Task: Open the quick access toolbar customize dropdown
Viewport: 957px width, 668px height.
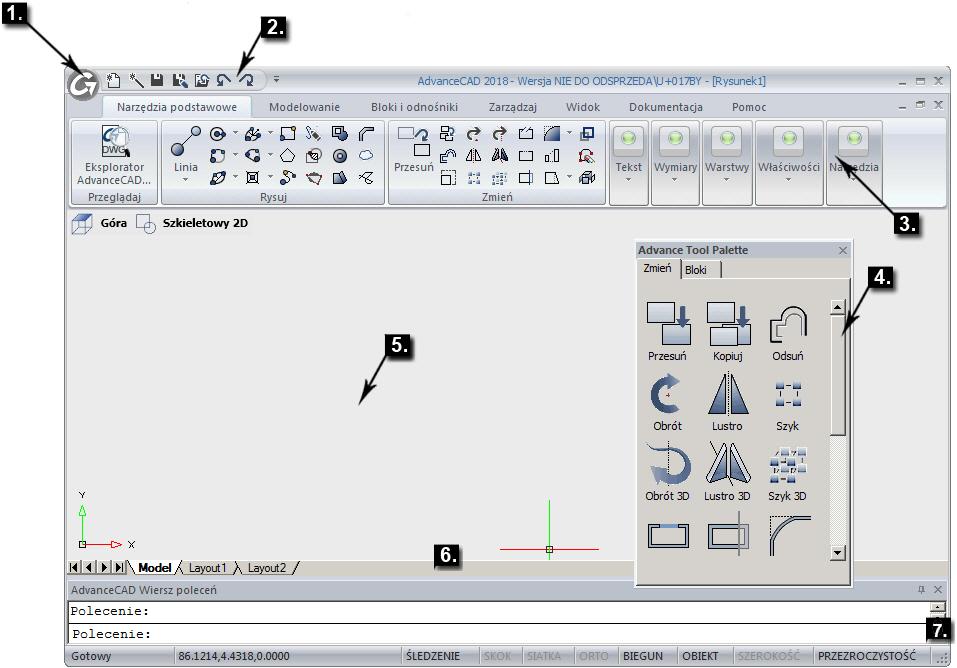Action: (276, 79)
